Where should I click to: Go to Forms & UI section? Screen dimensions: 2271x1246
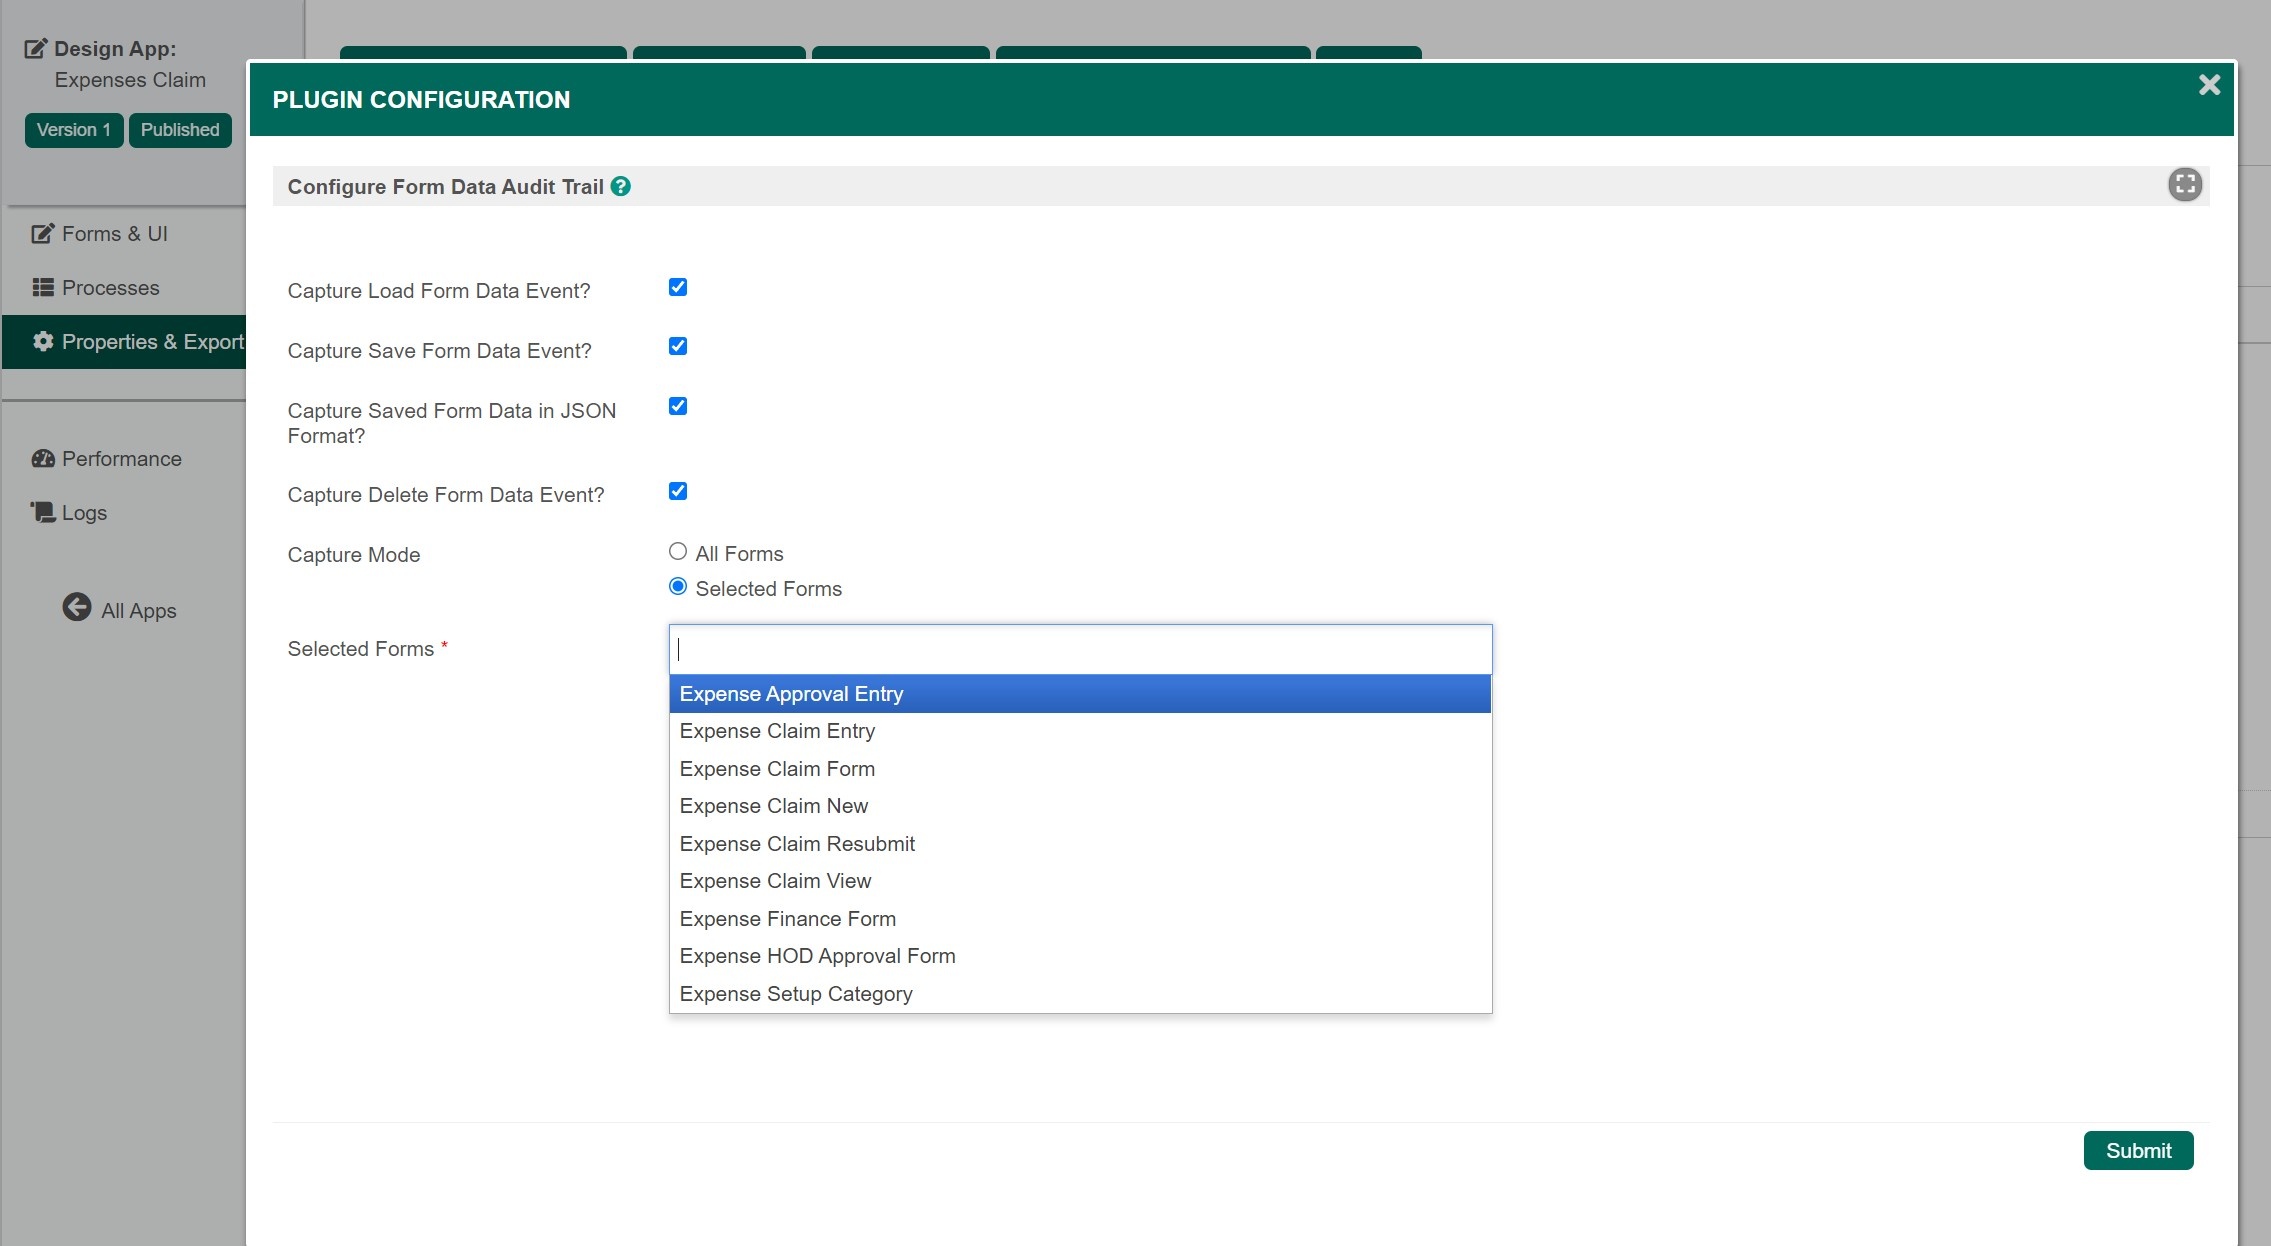click(114, 234)
